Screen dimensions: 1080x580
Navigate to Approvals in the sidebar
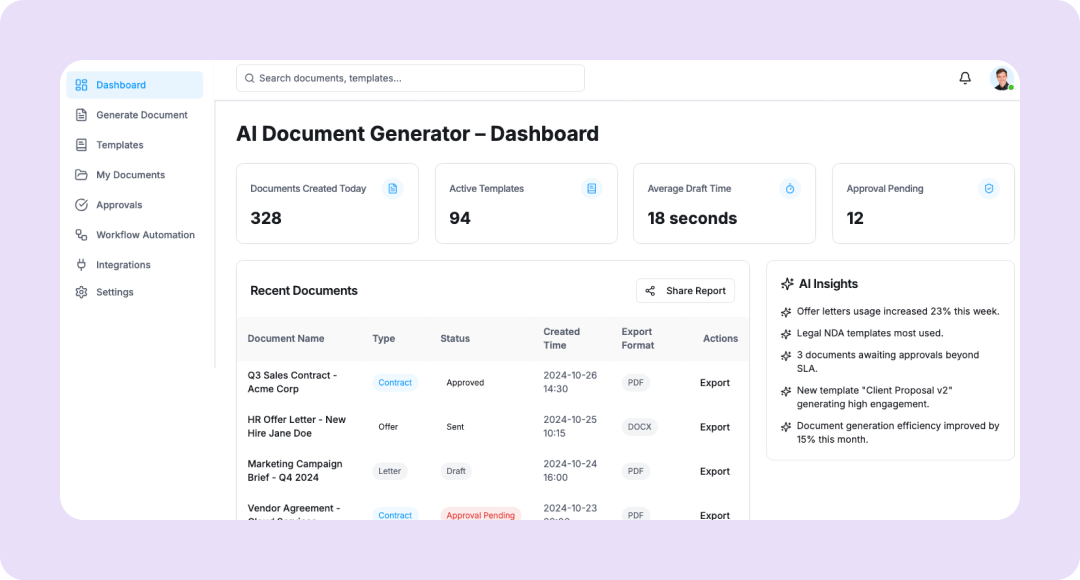point(119,205)
